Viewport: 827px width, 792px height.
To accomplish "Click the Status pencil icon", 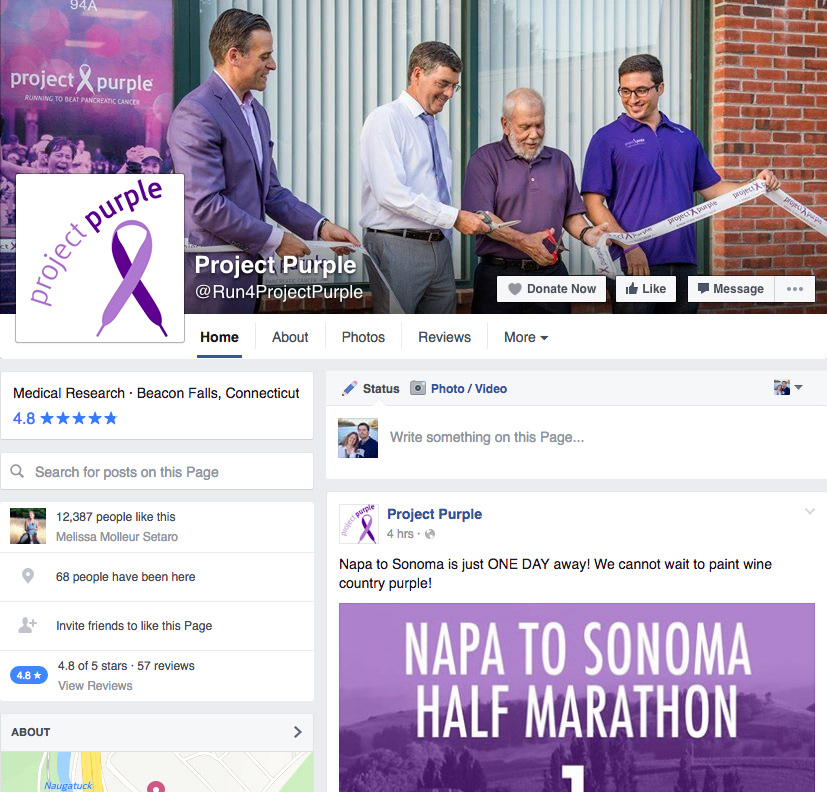I will pos(349,389).
